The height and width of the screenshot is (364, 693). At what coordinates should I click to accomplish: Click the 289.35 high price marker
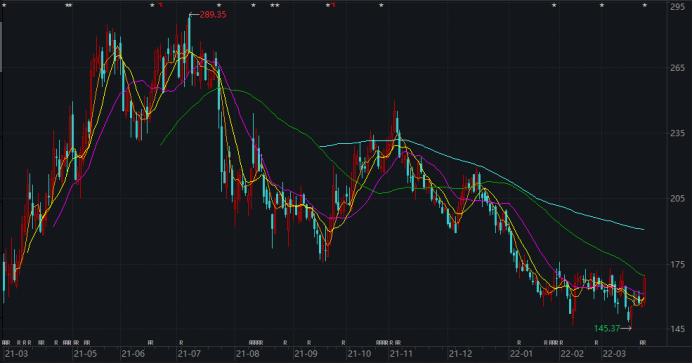(213, 15)
